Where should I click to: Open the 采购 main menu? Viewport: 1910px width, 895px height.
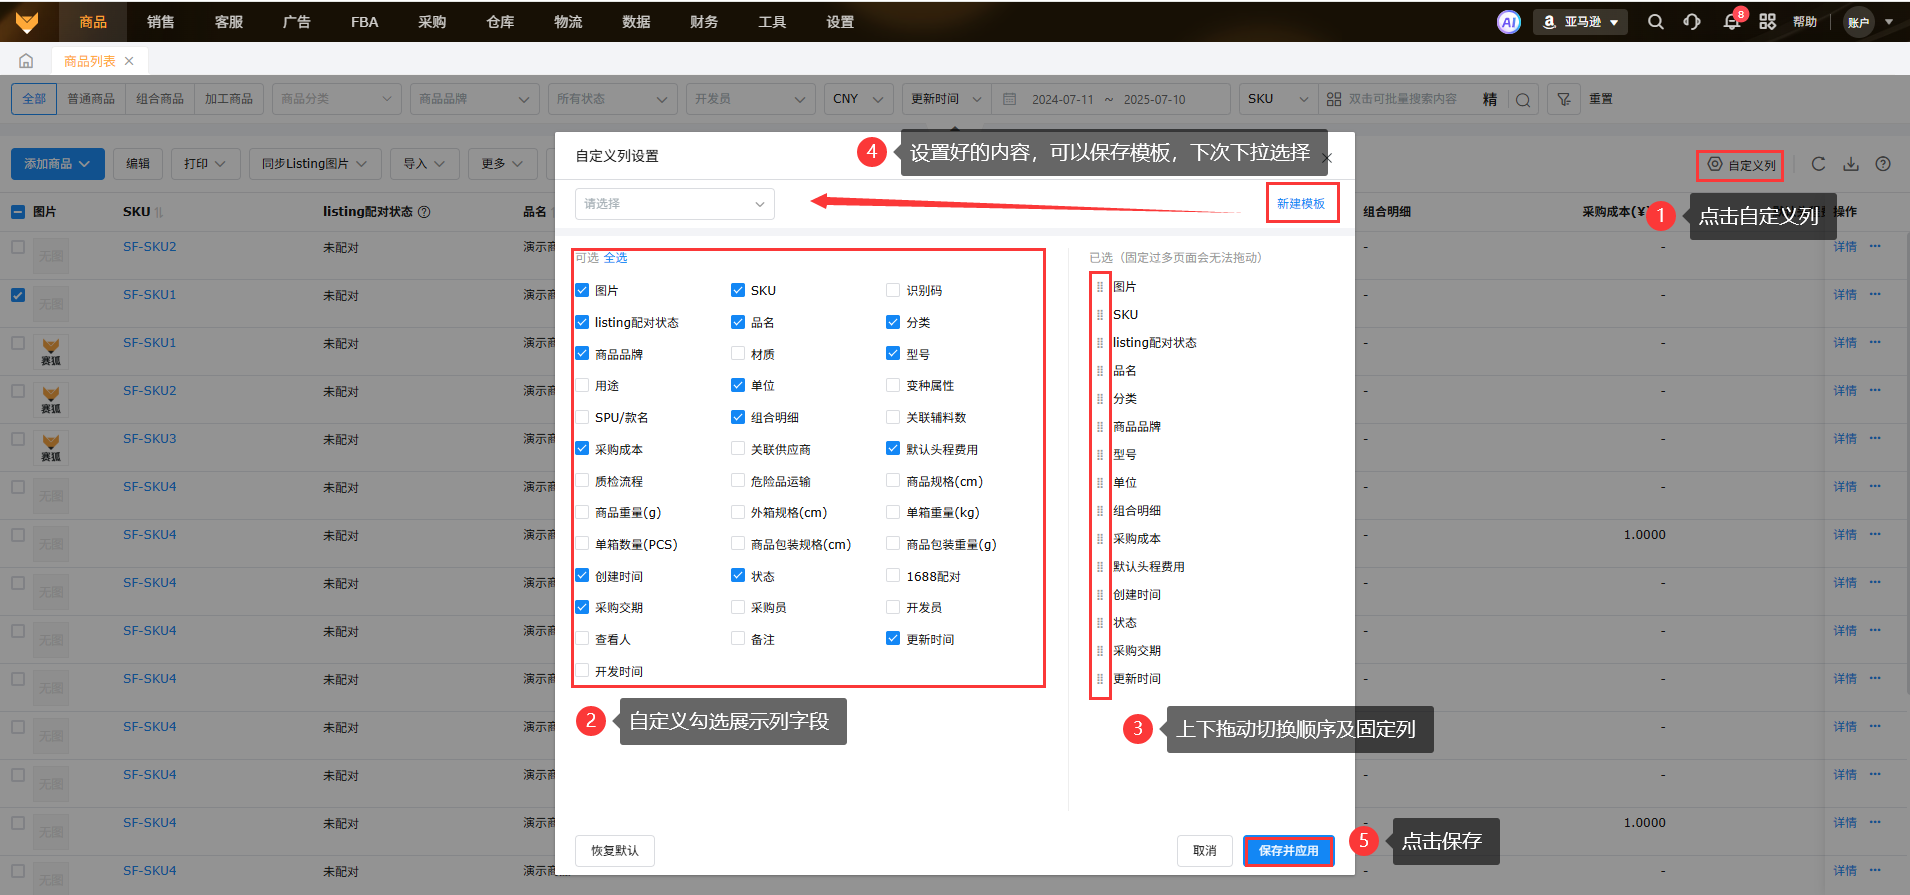433,22
